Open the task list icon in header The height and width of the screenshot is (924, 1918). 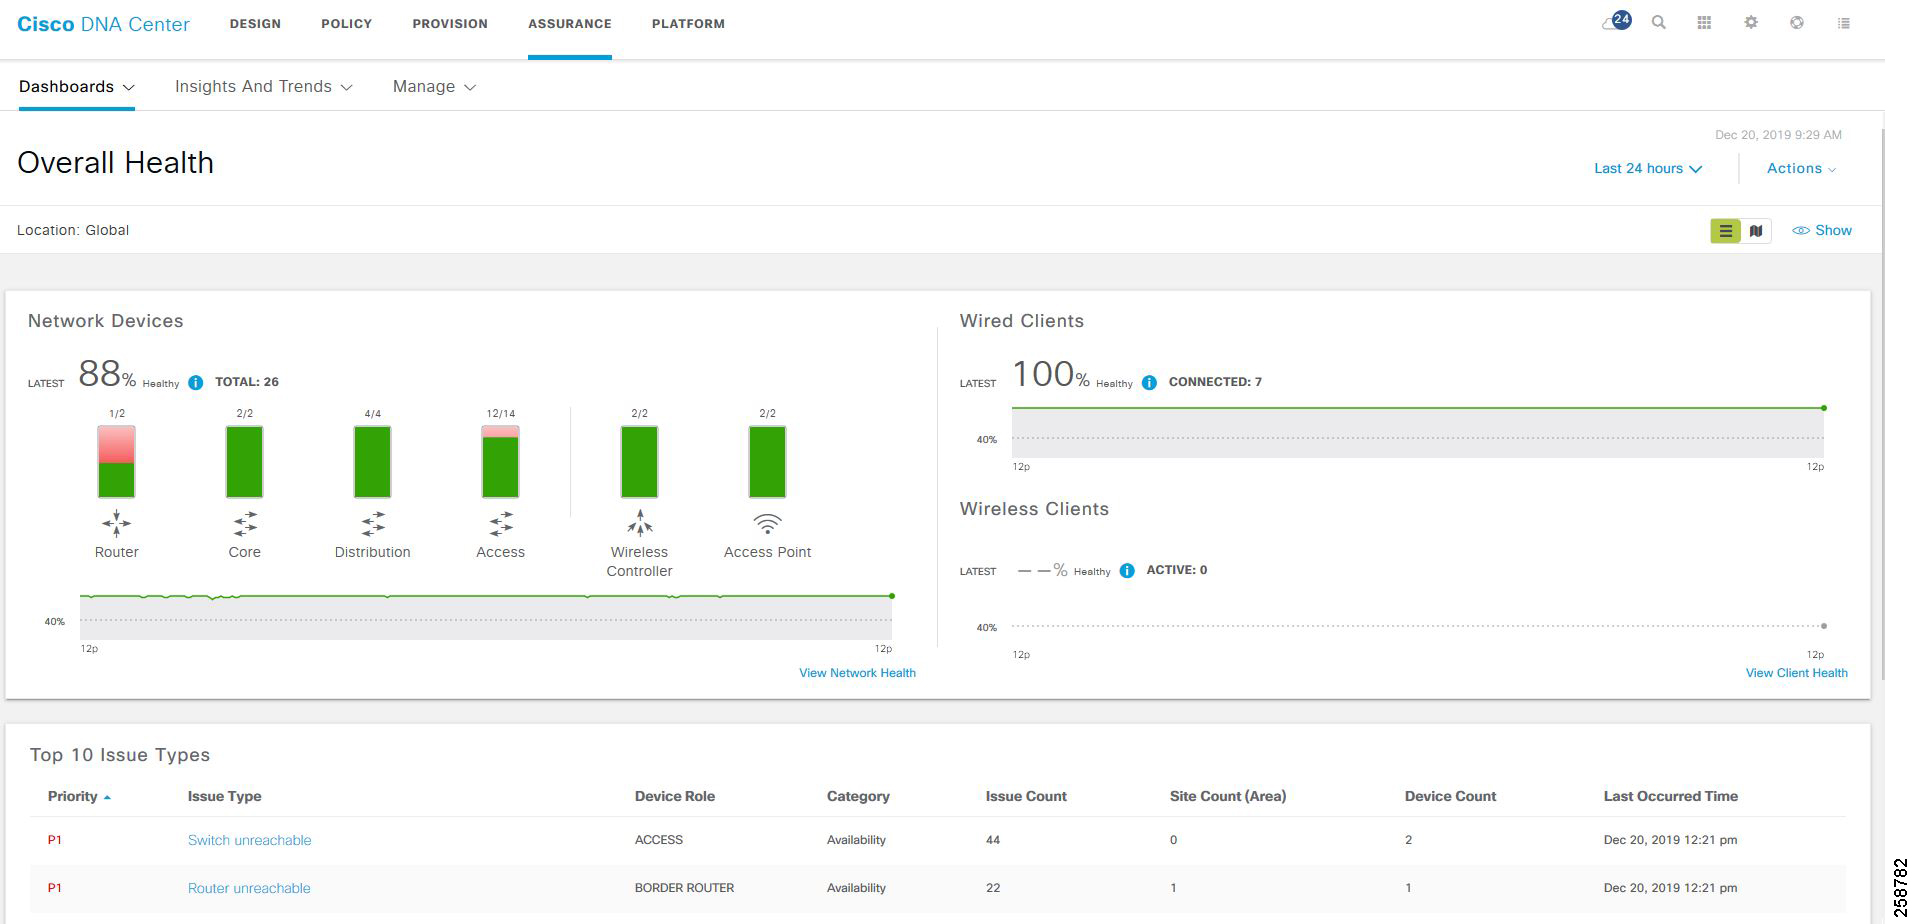tap(1844, 22)
